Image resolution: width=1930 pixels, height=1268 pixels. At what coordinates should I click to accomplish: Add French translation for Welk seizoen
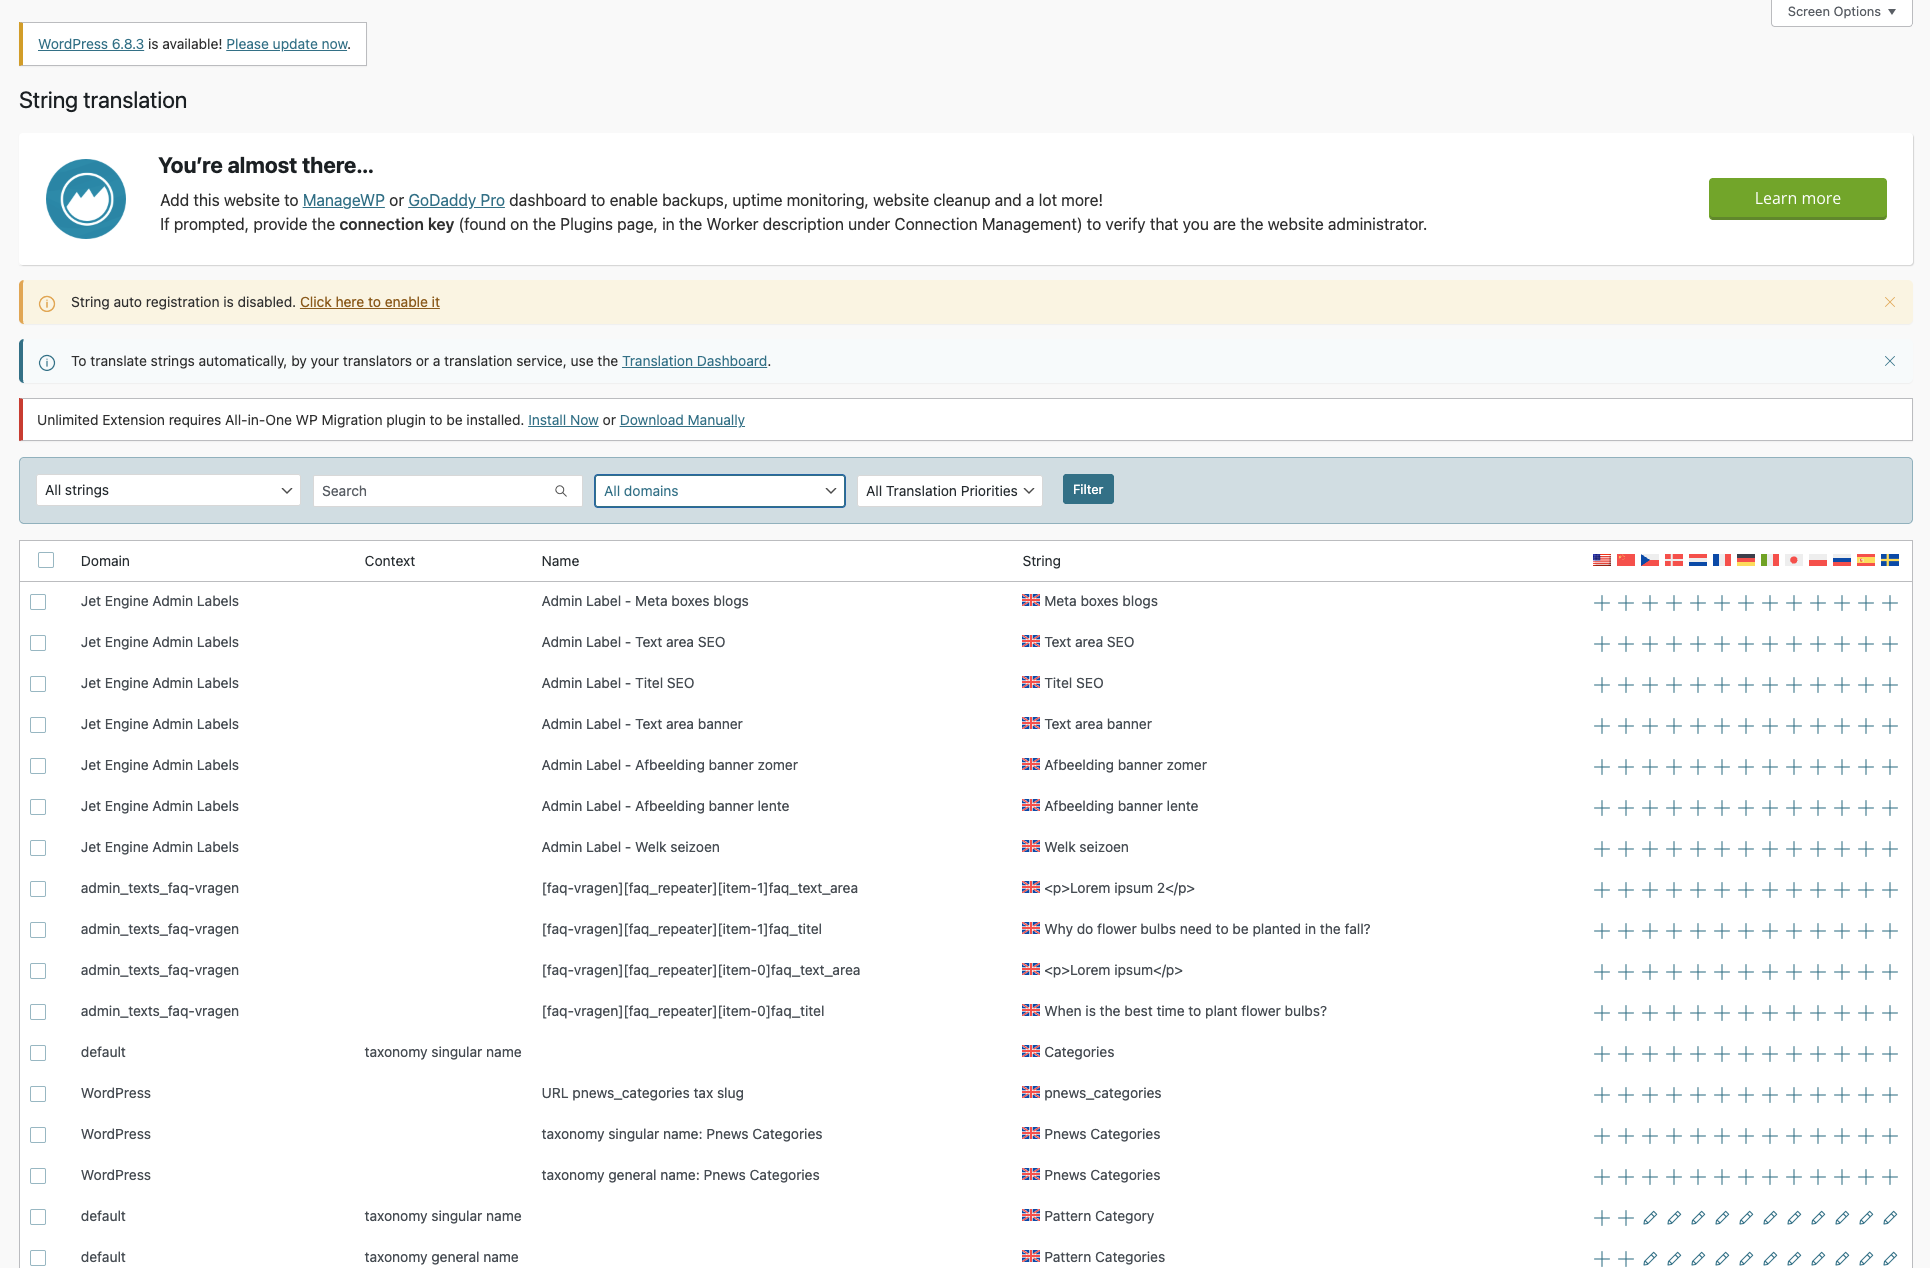1721,849
